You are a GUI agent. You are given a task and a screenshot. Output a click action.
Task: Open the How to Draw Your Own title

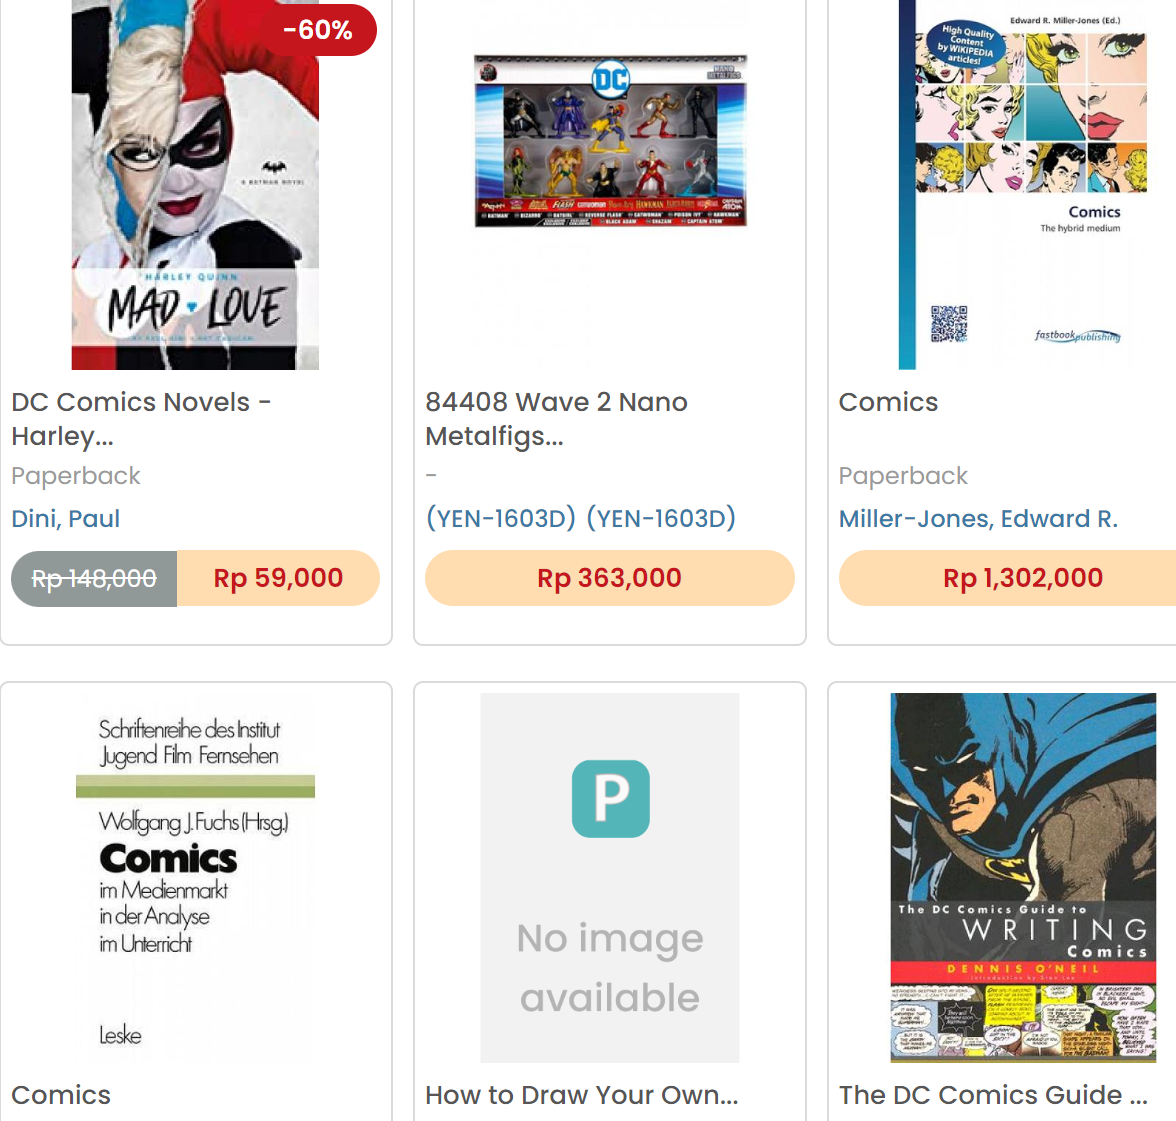(x=581, y=1095)
